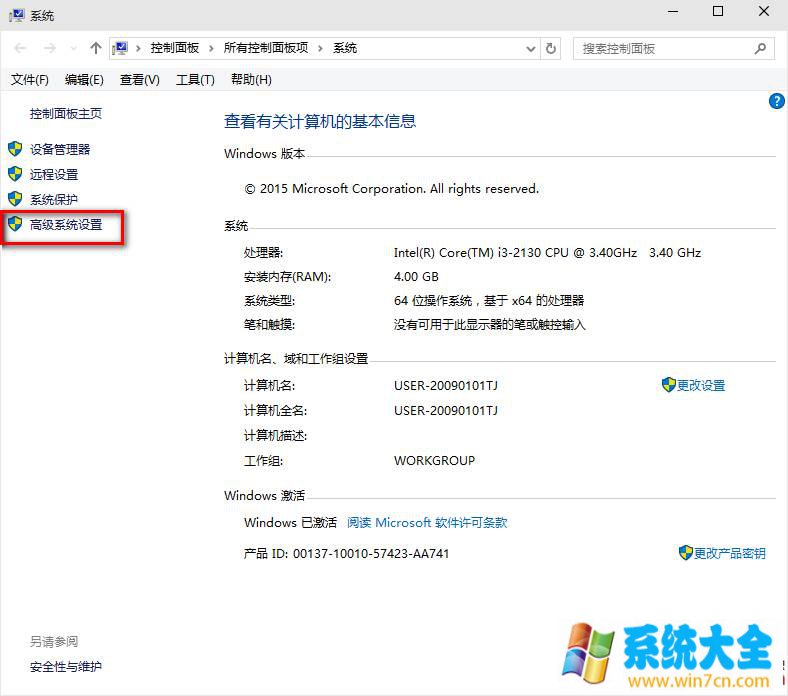The image size is (788, 696).
Task: Expand the chevron after 控制面板 in the breadcrumb
Action: coord(211,49)
